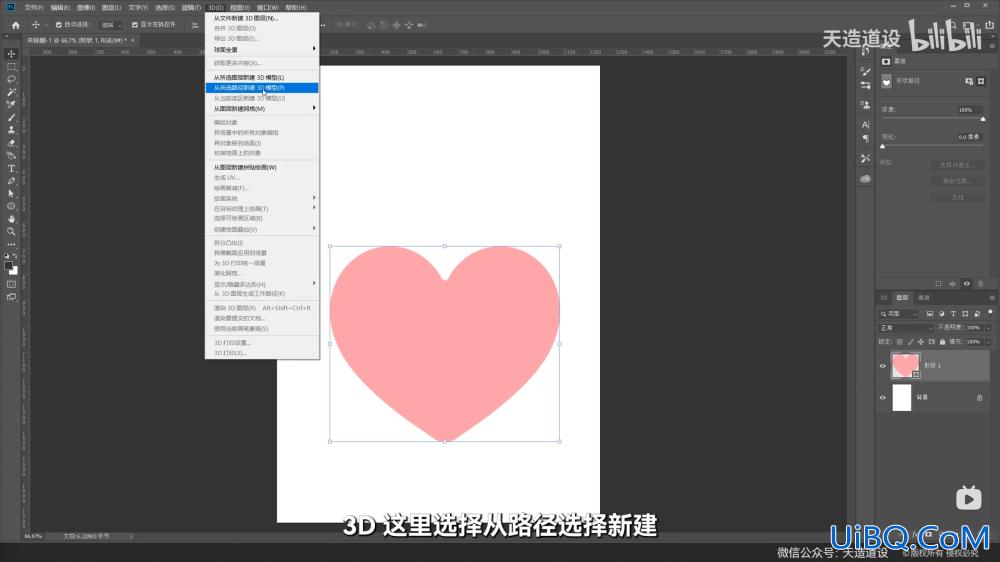The image size is (1000, 562).
Task: Open the layer filter 类型 dropdown
Action: click(x=899, y=314)
